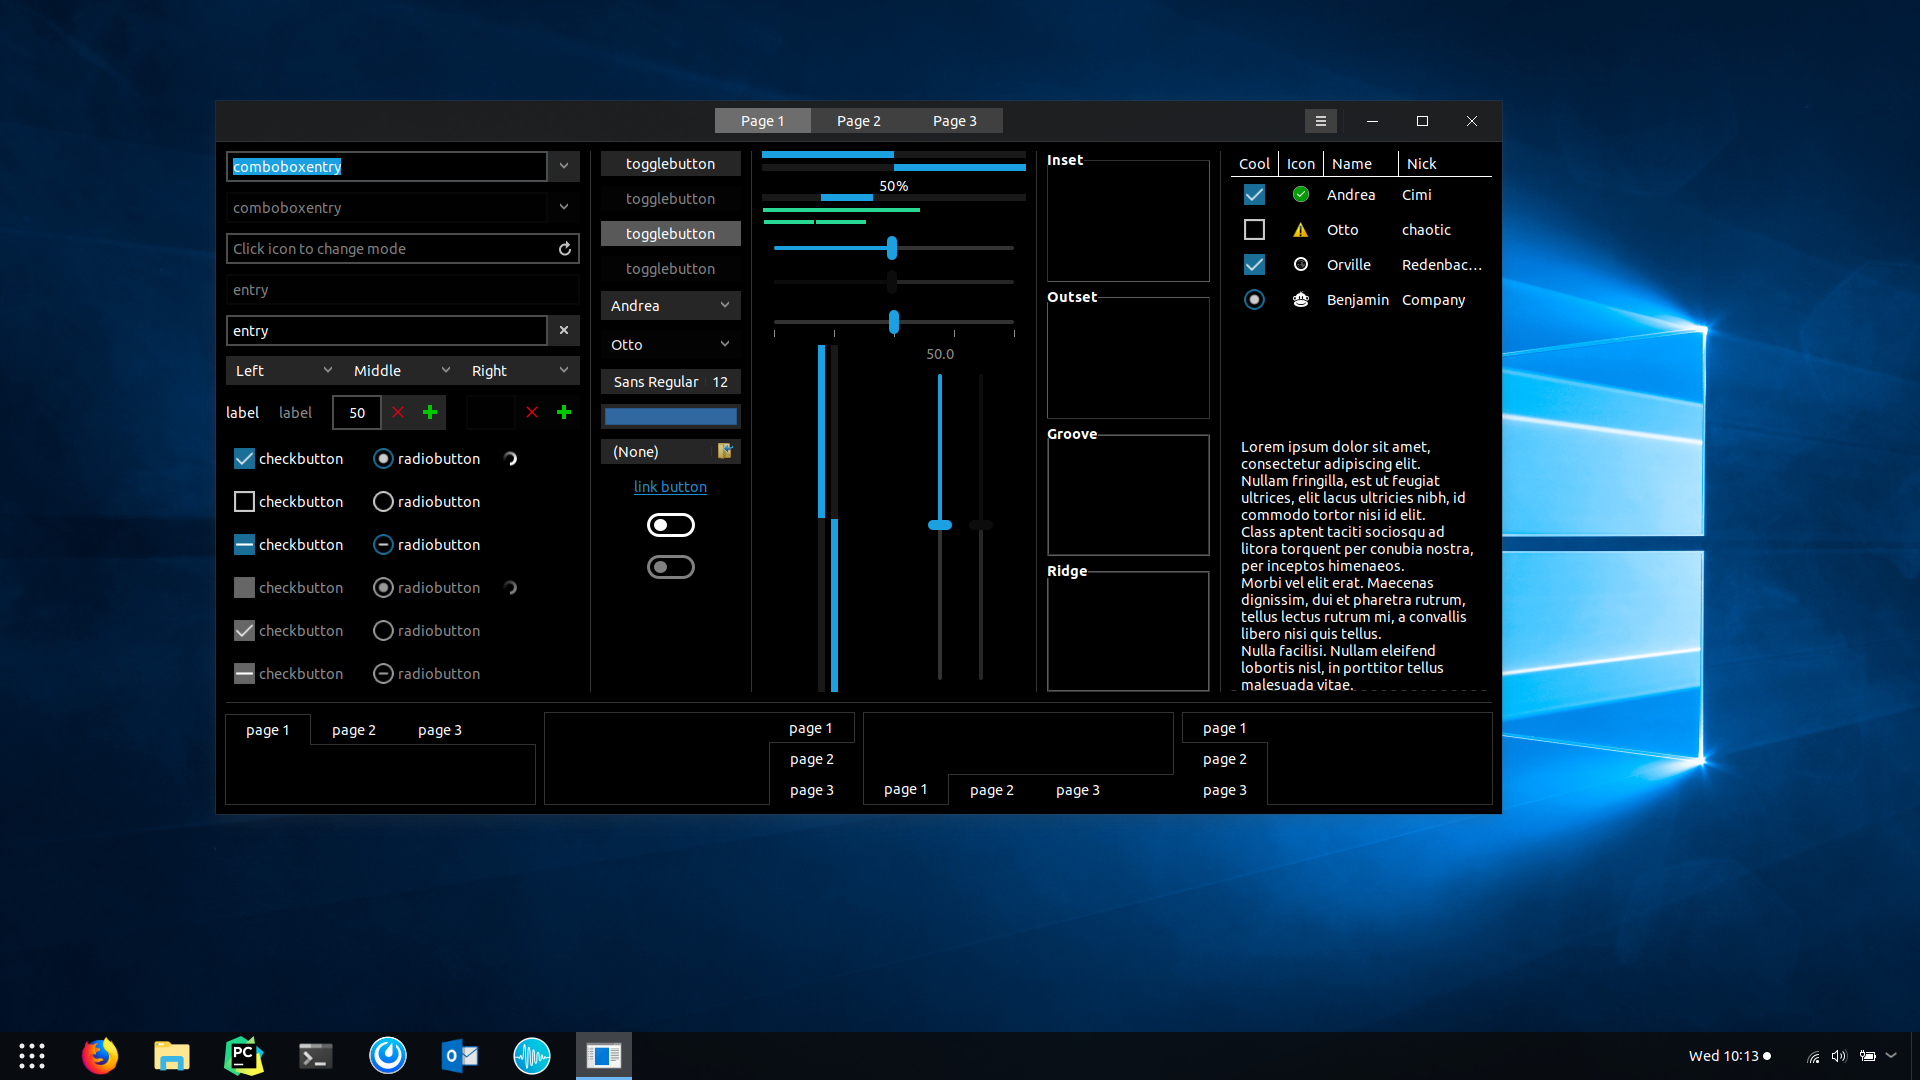Click the link button hyperlink

point(670,487)
